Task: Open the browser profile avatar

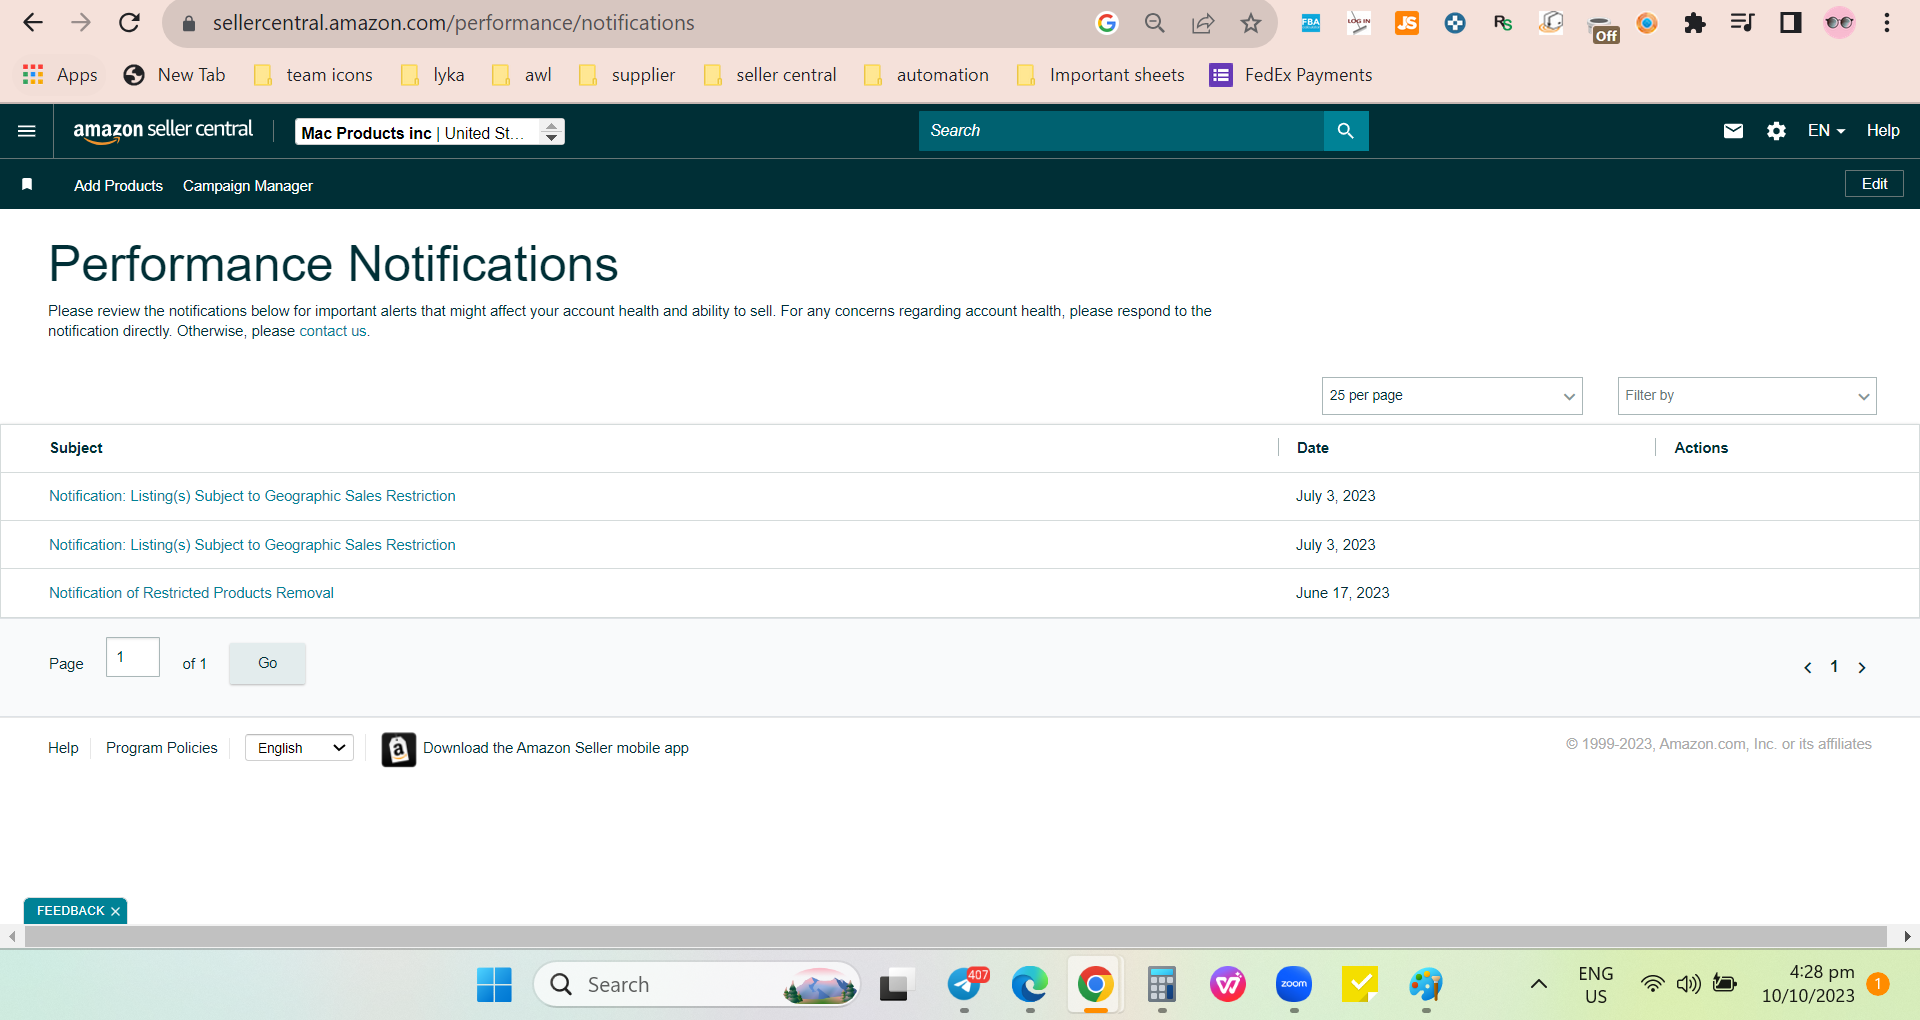Action: (x=1839, y=23)
